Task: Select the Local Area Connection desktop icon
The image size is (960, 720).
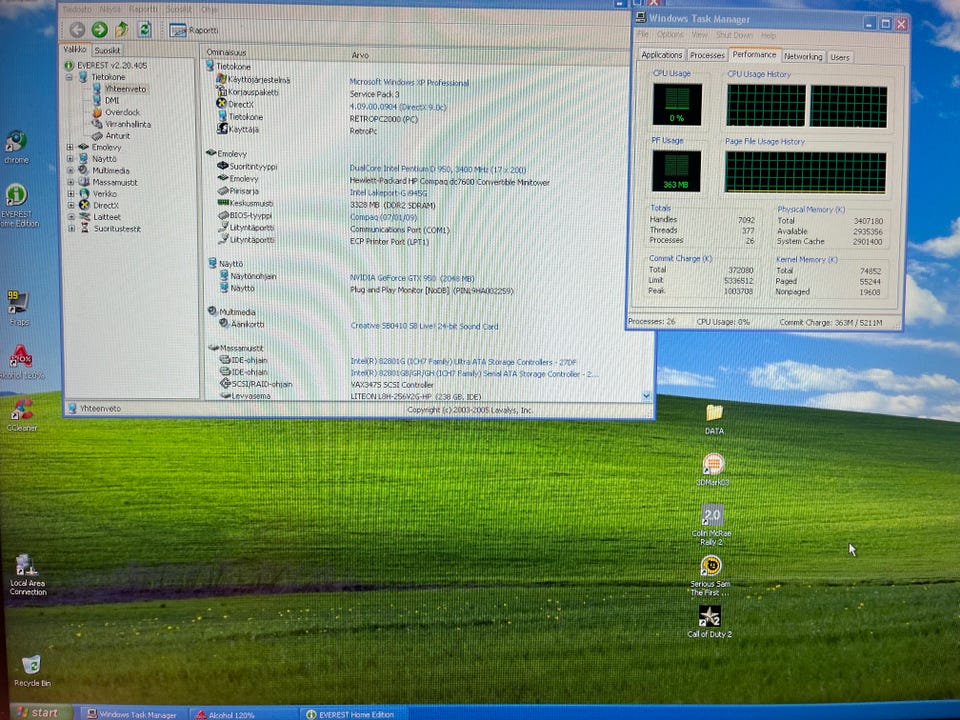Action: 27,574
